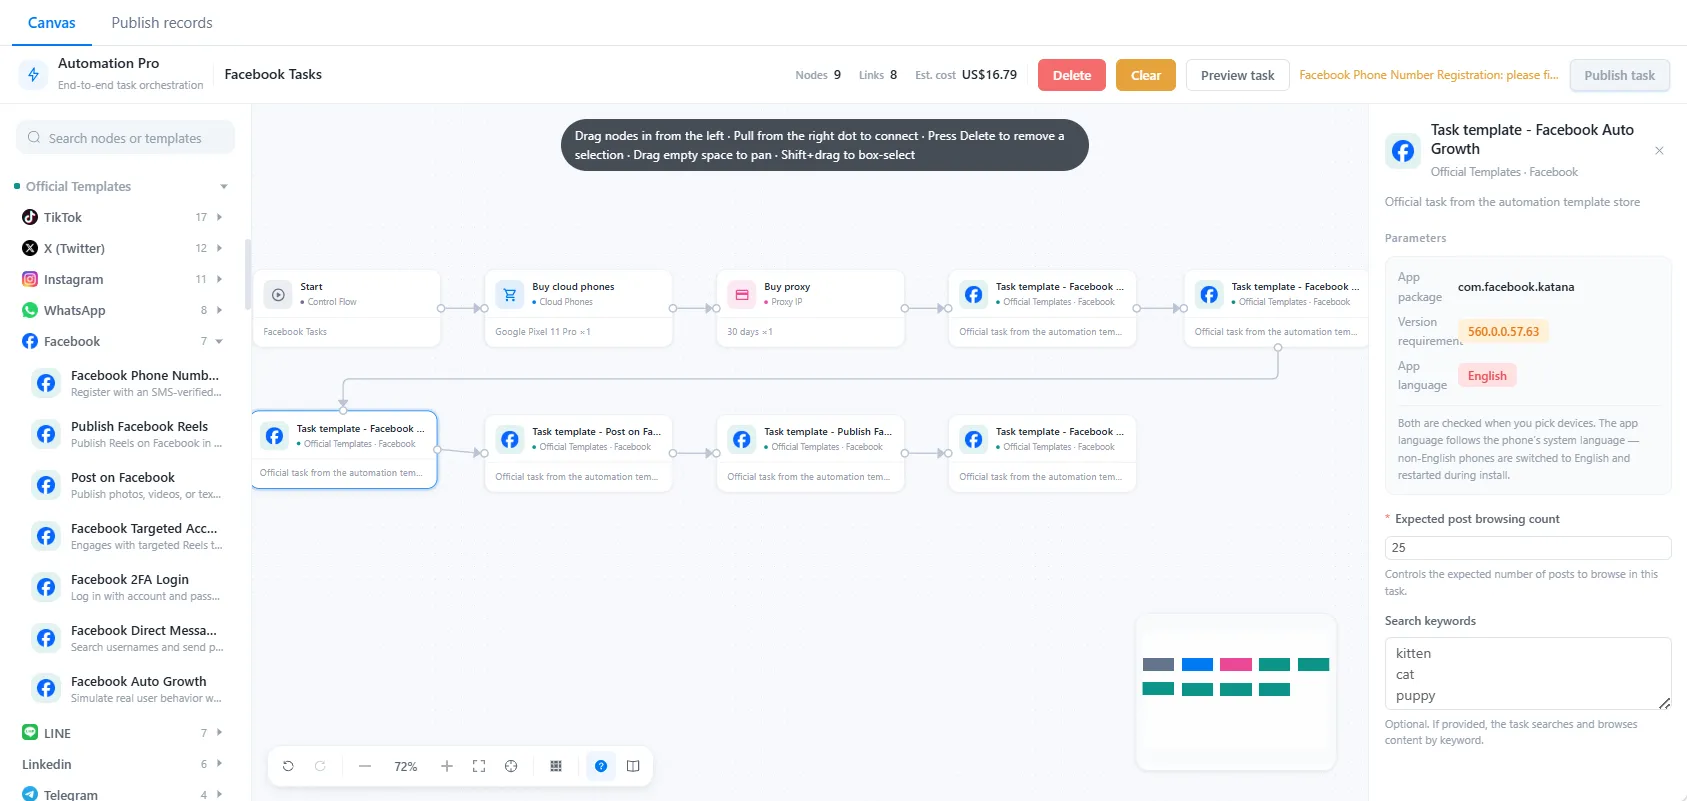Click the LINE logo icon

pos(30,733)
